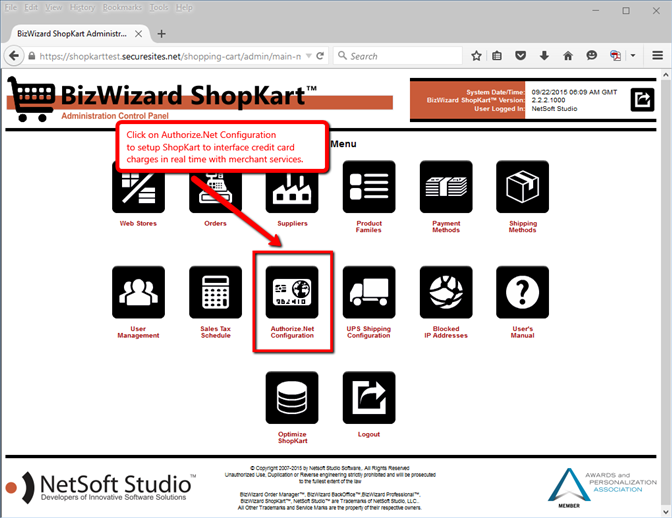672x518 pixels.
Task: Click in the browser Search field
Action: pyautogui.click(x=398, y=56)
